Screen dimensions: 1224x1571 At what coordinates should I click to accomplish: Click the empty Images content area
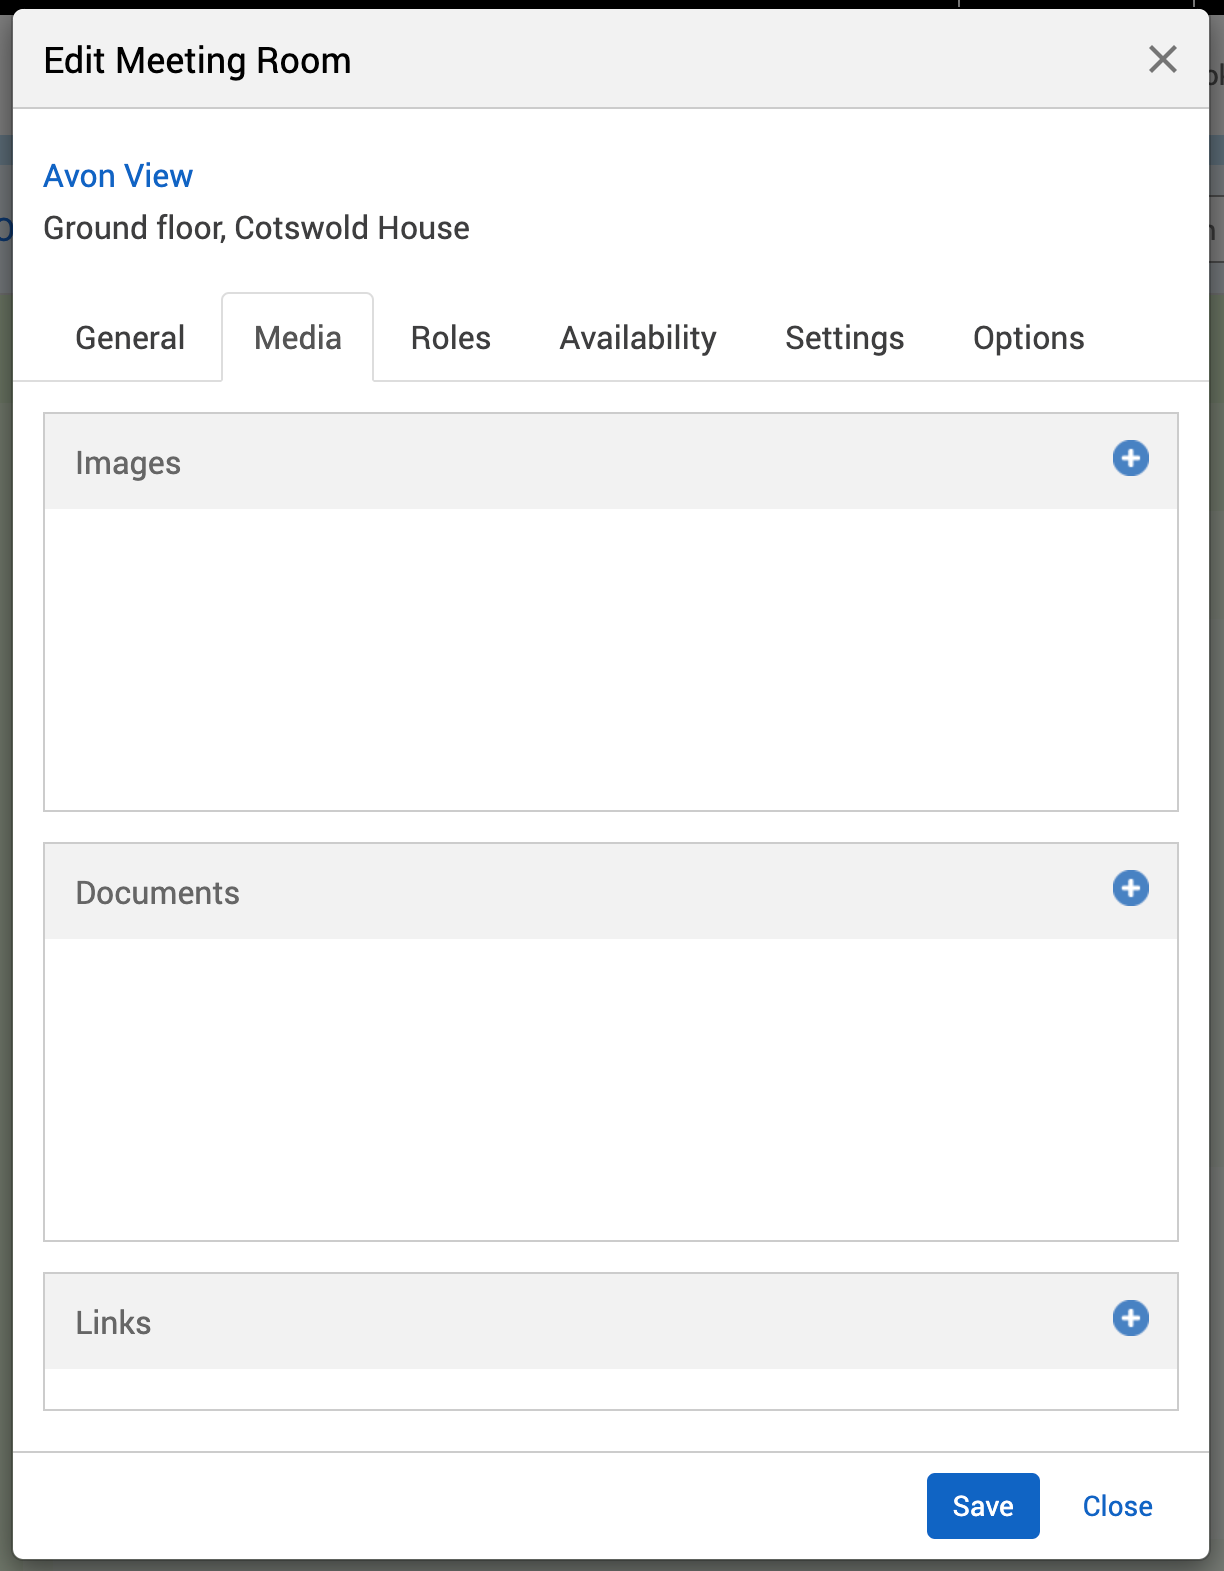point(610,660)
